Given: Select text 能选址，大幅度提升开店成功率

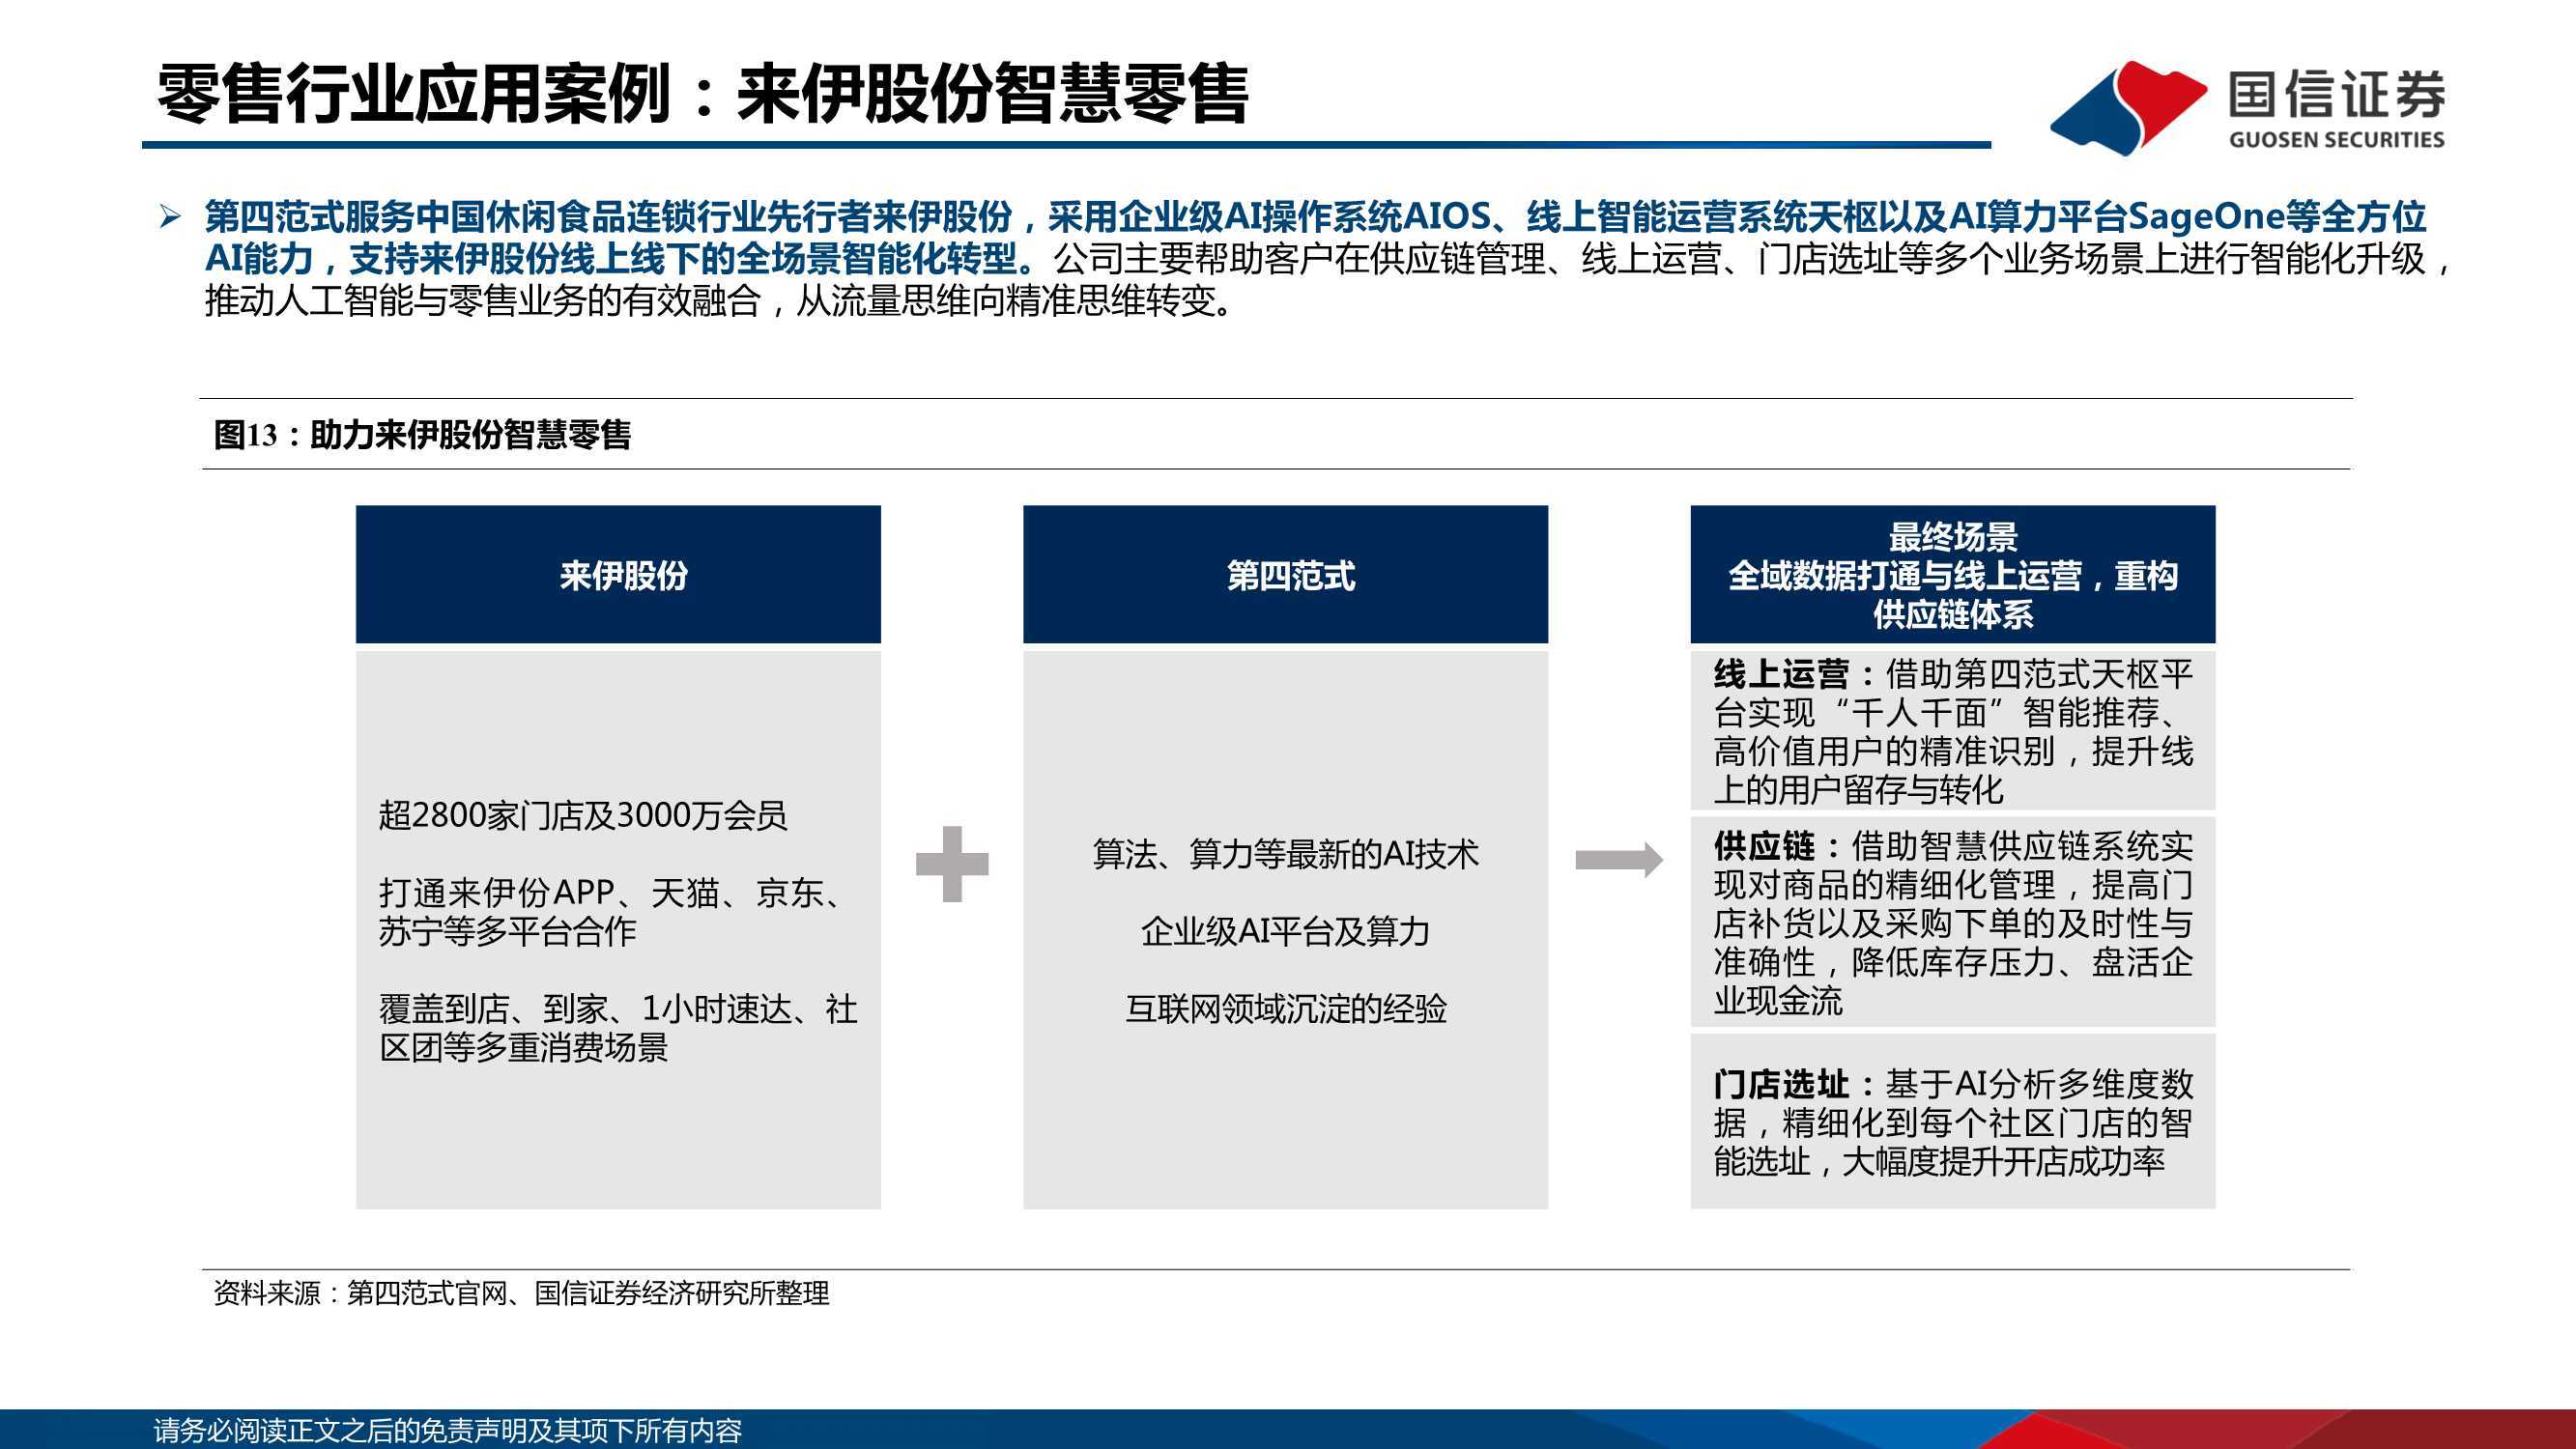Looking at the screenshot, I should (x=1939, y=1161).
